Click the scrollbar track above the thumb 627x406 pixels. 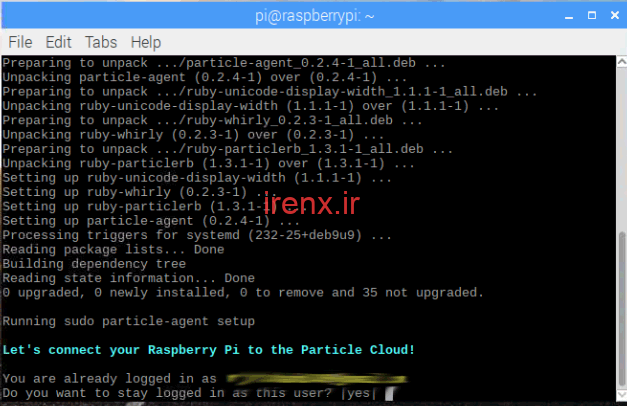point(620,150)
